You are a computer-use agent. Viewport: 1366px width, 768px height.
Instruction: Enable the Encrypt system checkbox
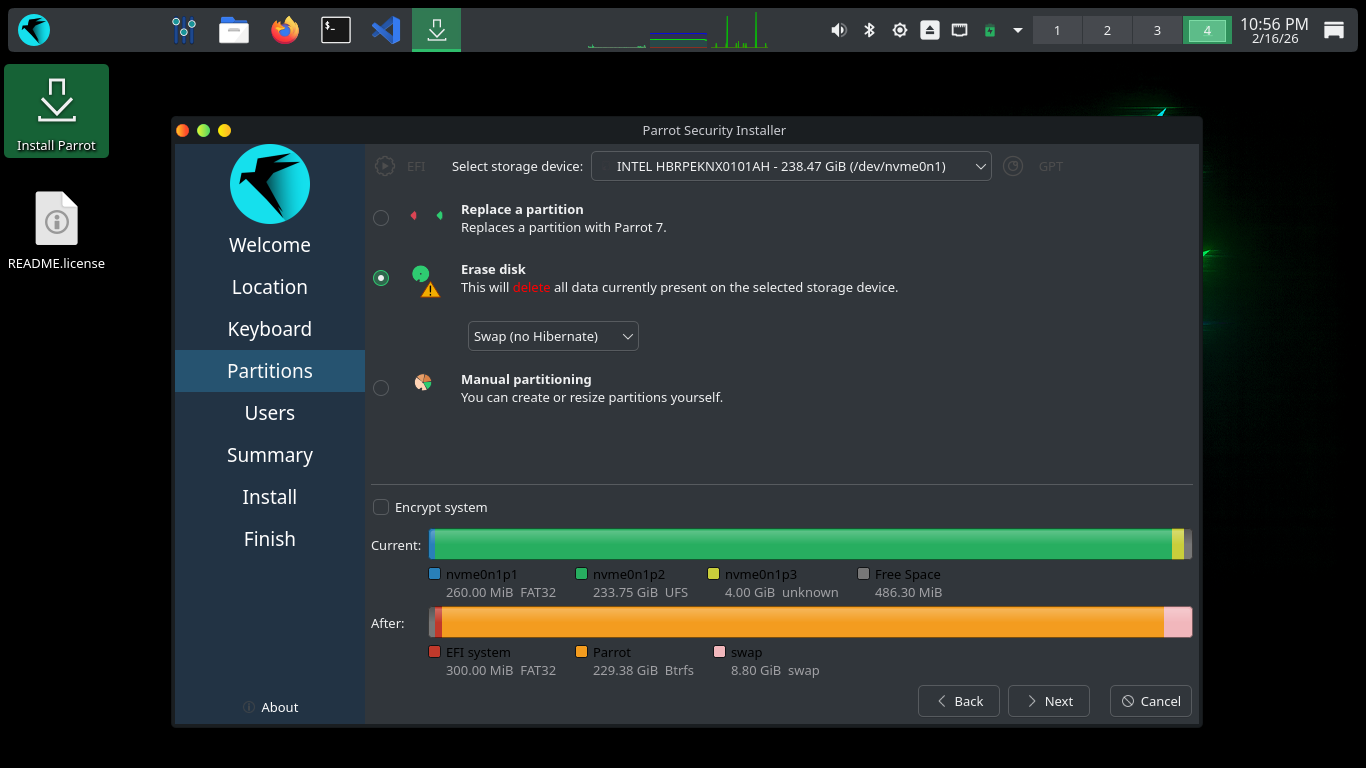[x=381, y=507]
